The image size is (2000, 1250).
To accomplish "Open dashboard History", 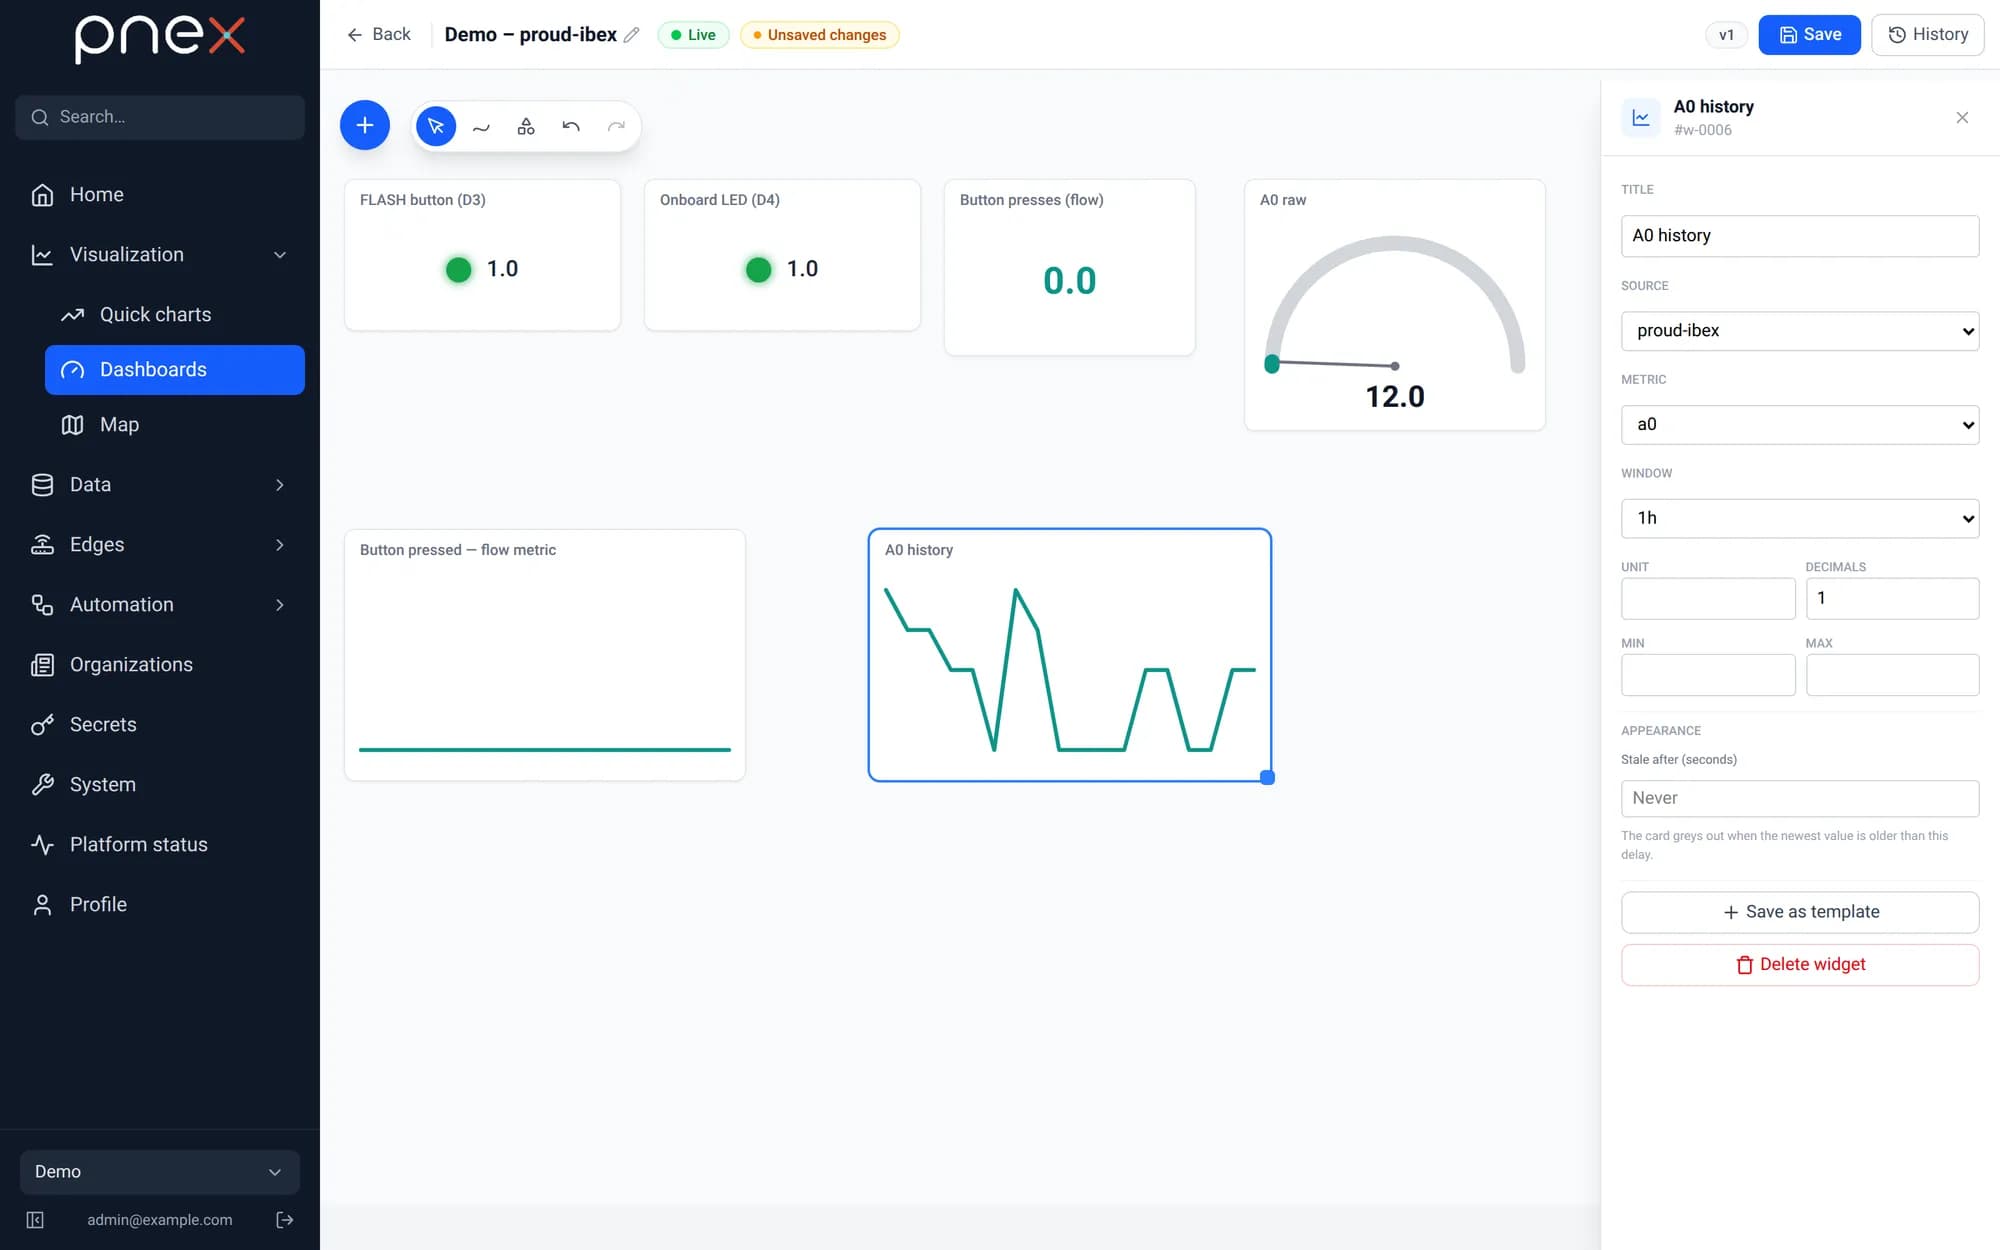I will click(1927, 35).
